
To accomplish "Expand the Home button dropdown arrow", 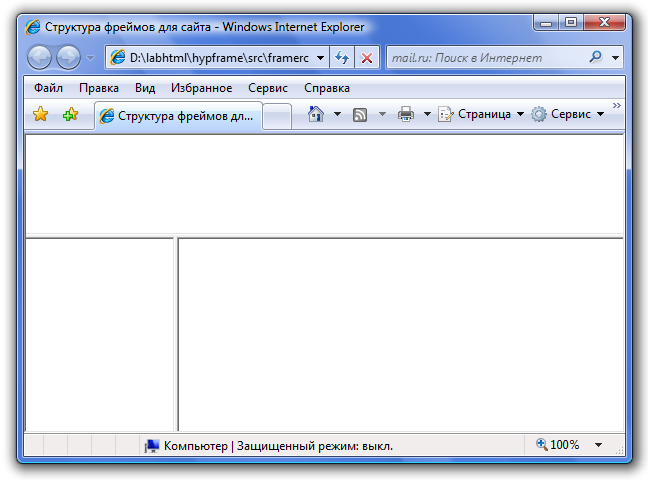I will 337,114.
